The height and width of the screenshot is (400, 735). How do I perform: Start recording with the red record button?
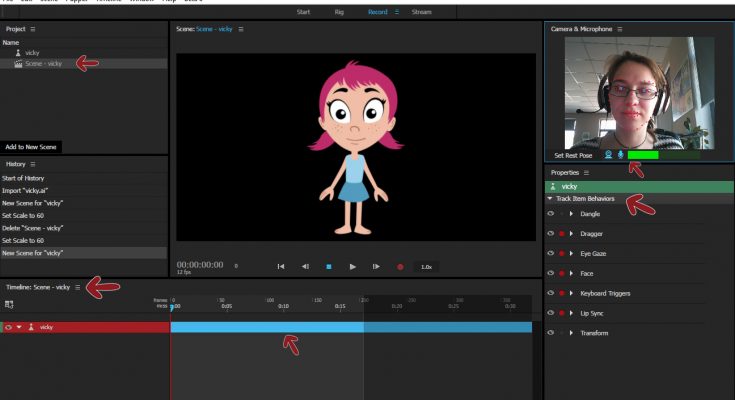tap(400, 267)
